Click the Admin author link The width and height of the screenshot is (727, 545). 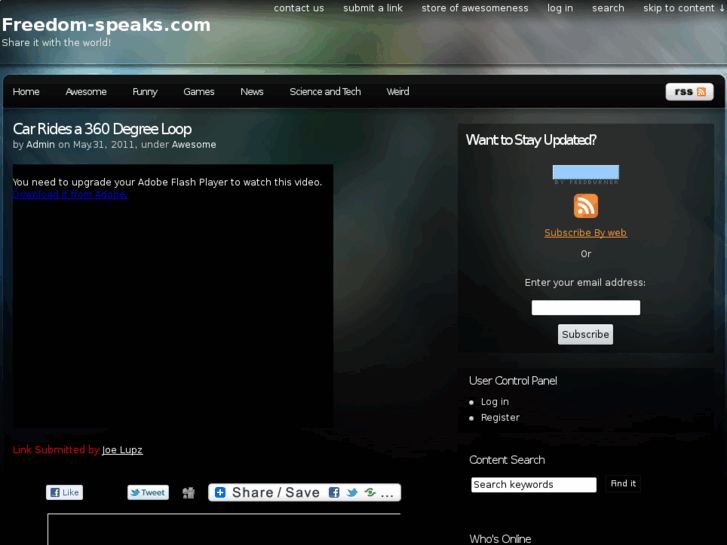40,144
